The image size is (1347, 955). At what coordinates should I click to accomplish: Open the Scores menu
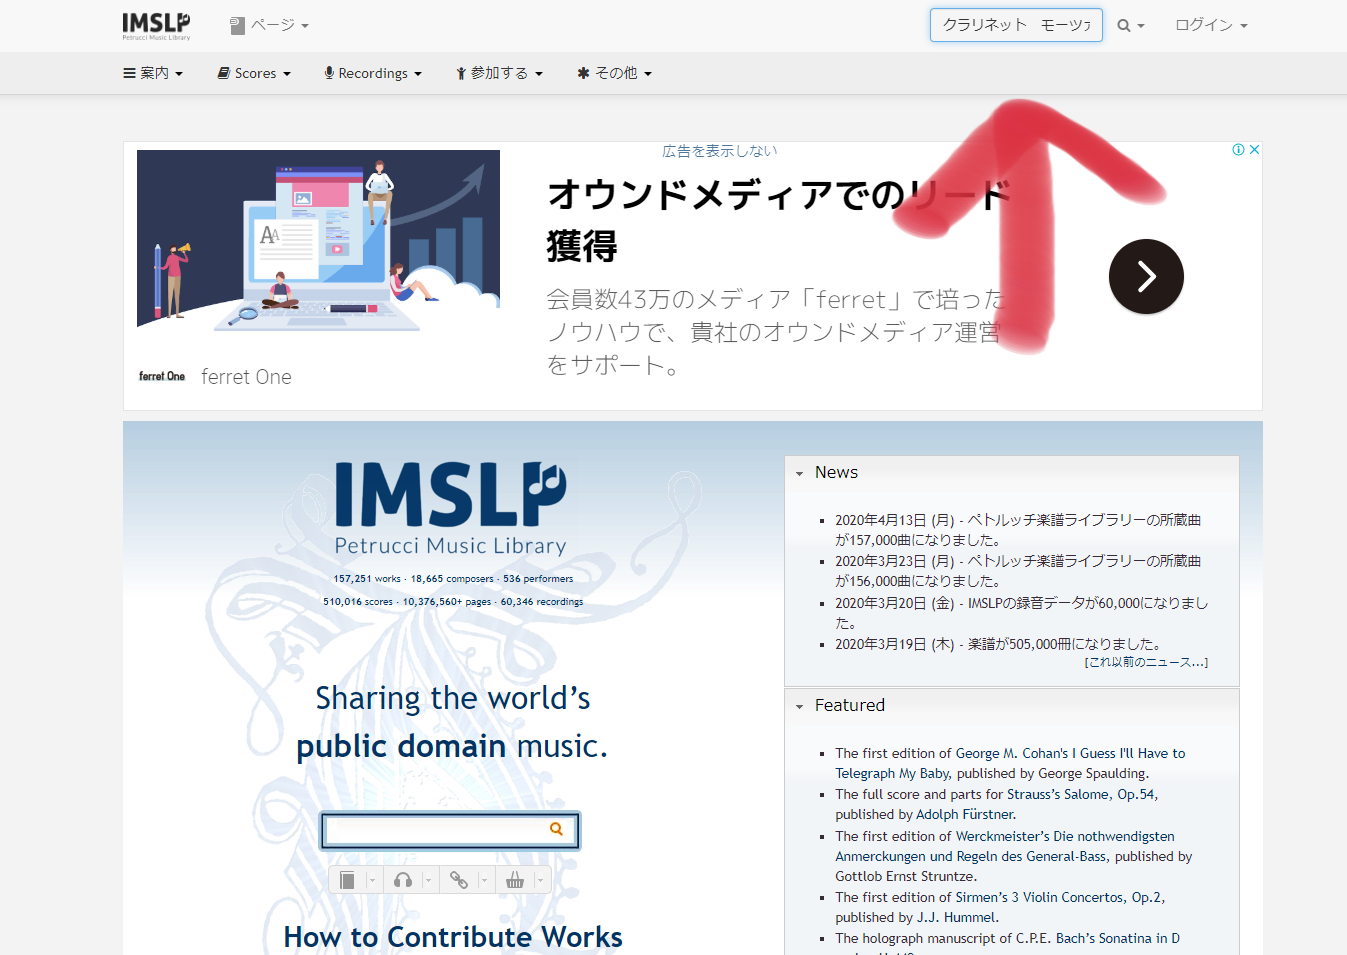[x=254, y=73]
